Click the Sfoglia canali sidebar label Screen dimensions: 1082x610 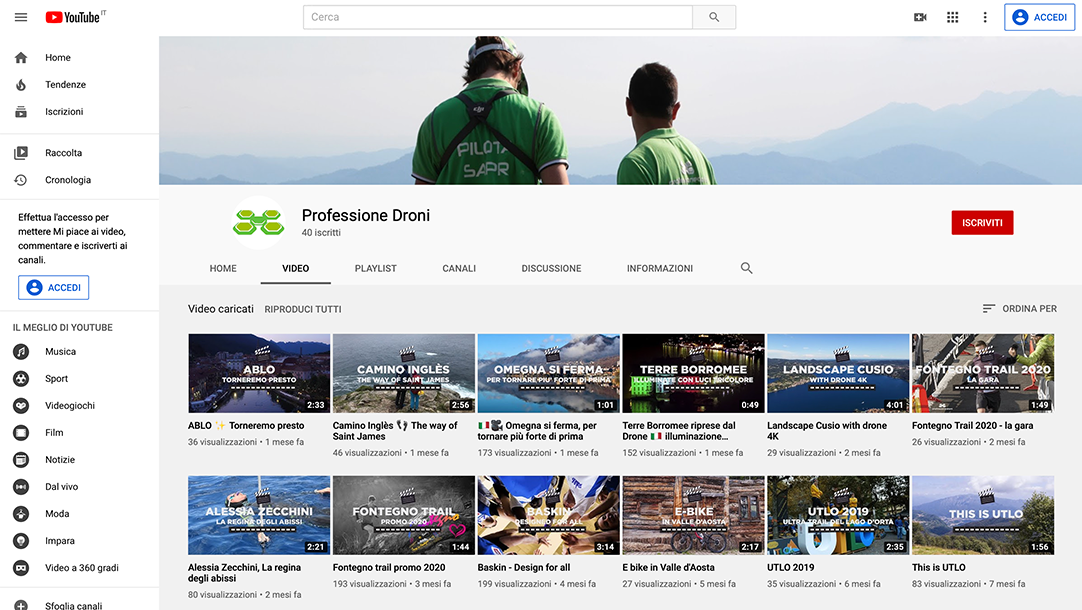coord(73,605)
